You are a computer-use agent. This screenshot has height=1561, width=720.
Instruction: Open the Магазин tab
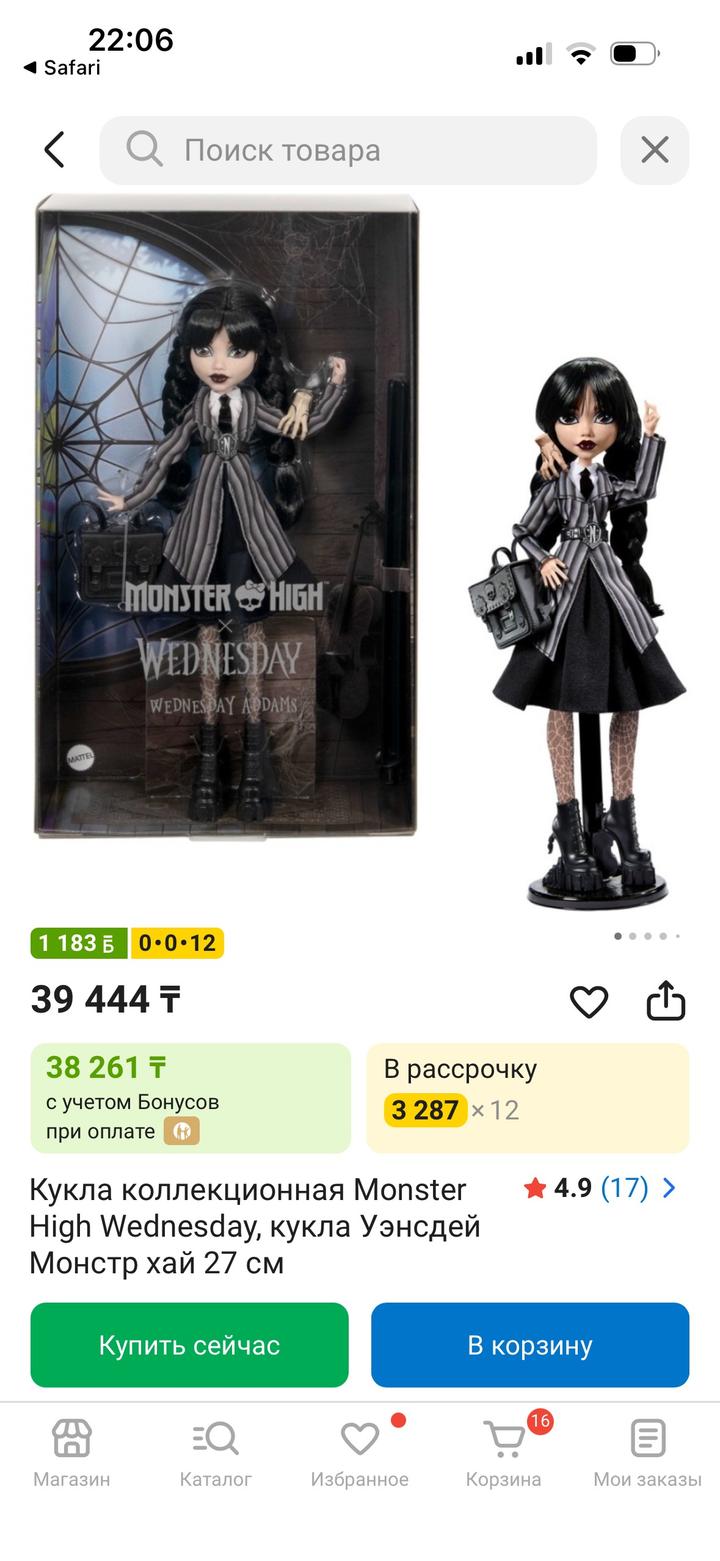pyautogui.click(x=72, y=1454)
